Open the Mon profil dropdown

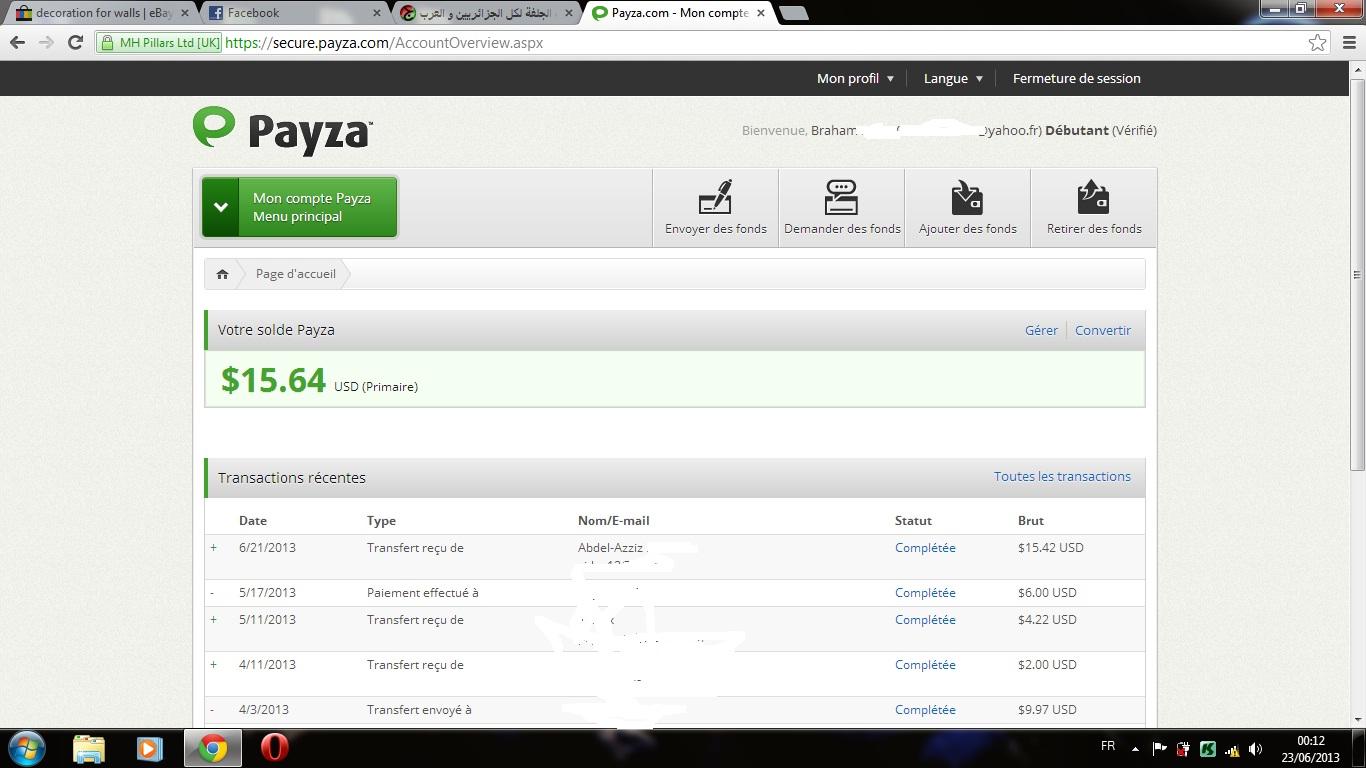855,78
